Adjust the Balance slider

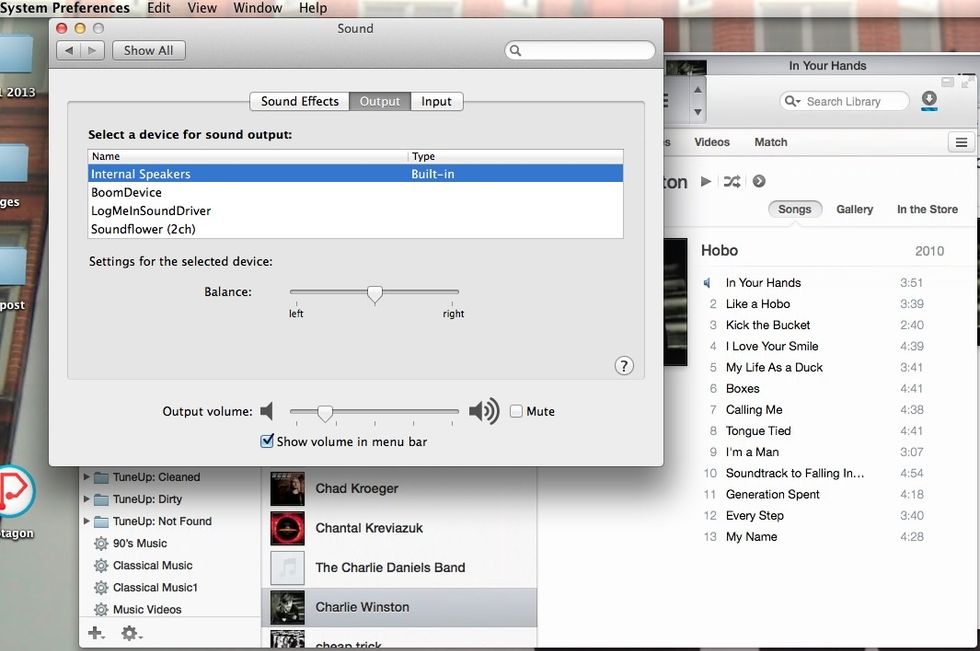(375, 293)
